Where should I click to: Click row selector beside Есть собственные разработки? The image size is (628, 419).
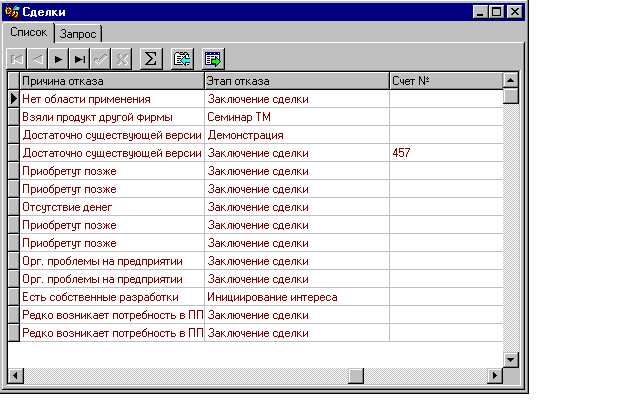coord(14,297)
